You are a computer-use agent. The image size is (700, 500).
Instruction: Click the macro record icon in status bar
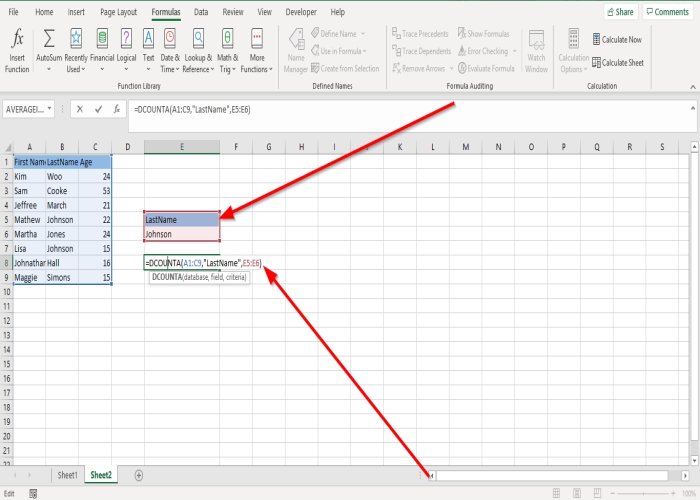pos(33,493)
